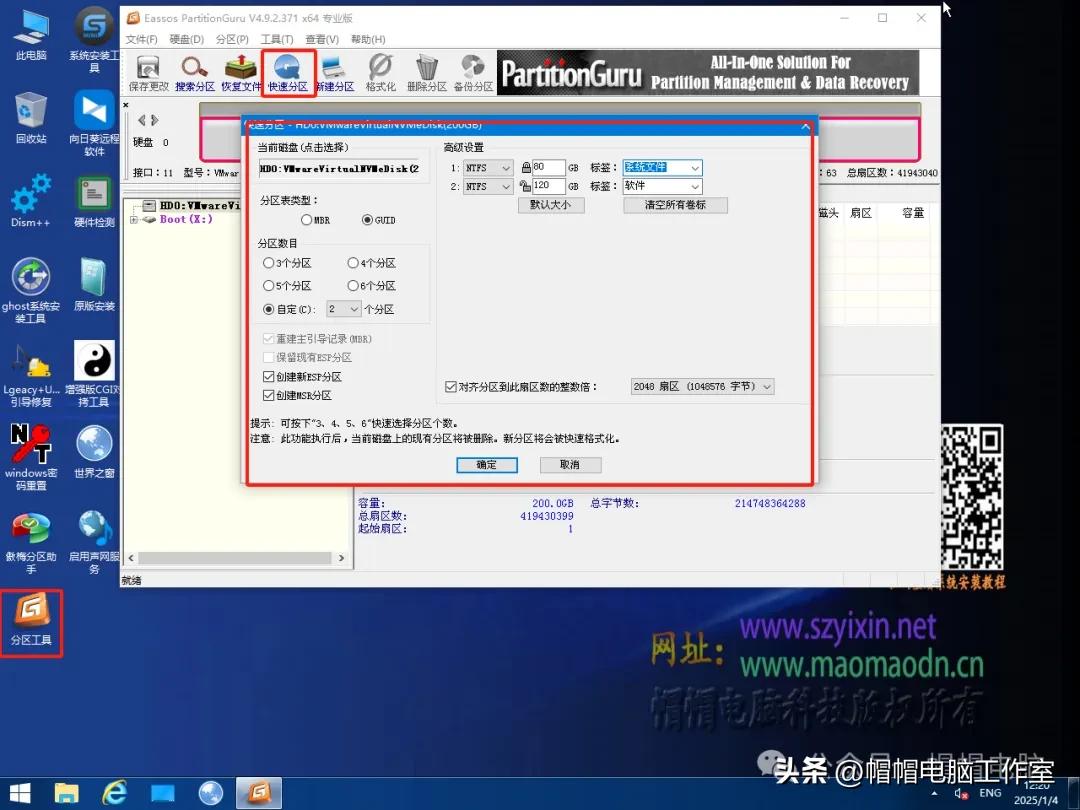Open the Dism++ desktop shortcut
Screen dimensions: 1080x810
(x=31, y=199)
